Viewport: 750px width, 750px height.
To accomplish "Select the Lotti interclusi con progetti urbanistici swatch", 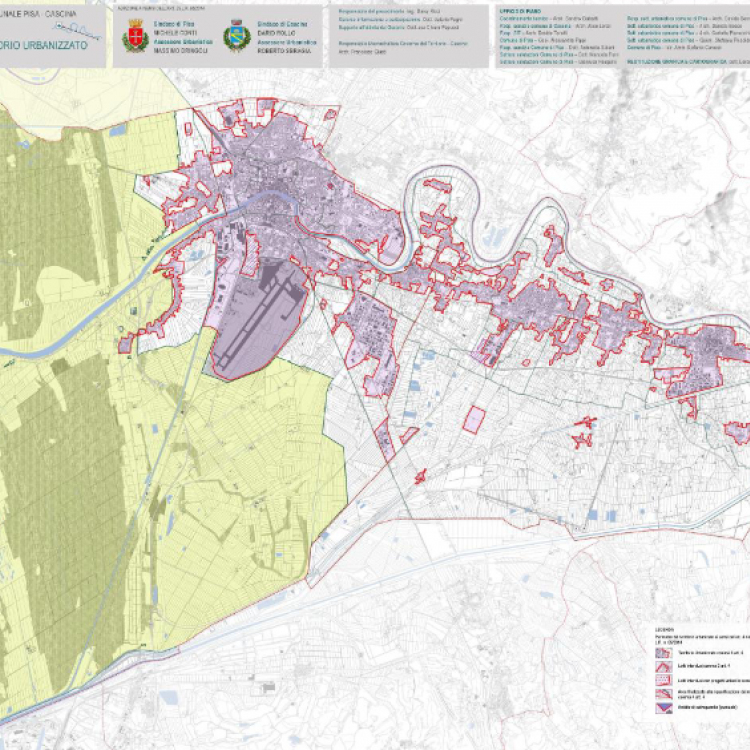I will (663, 680).
